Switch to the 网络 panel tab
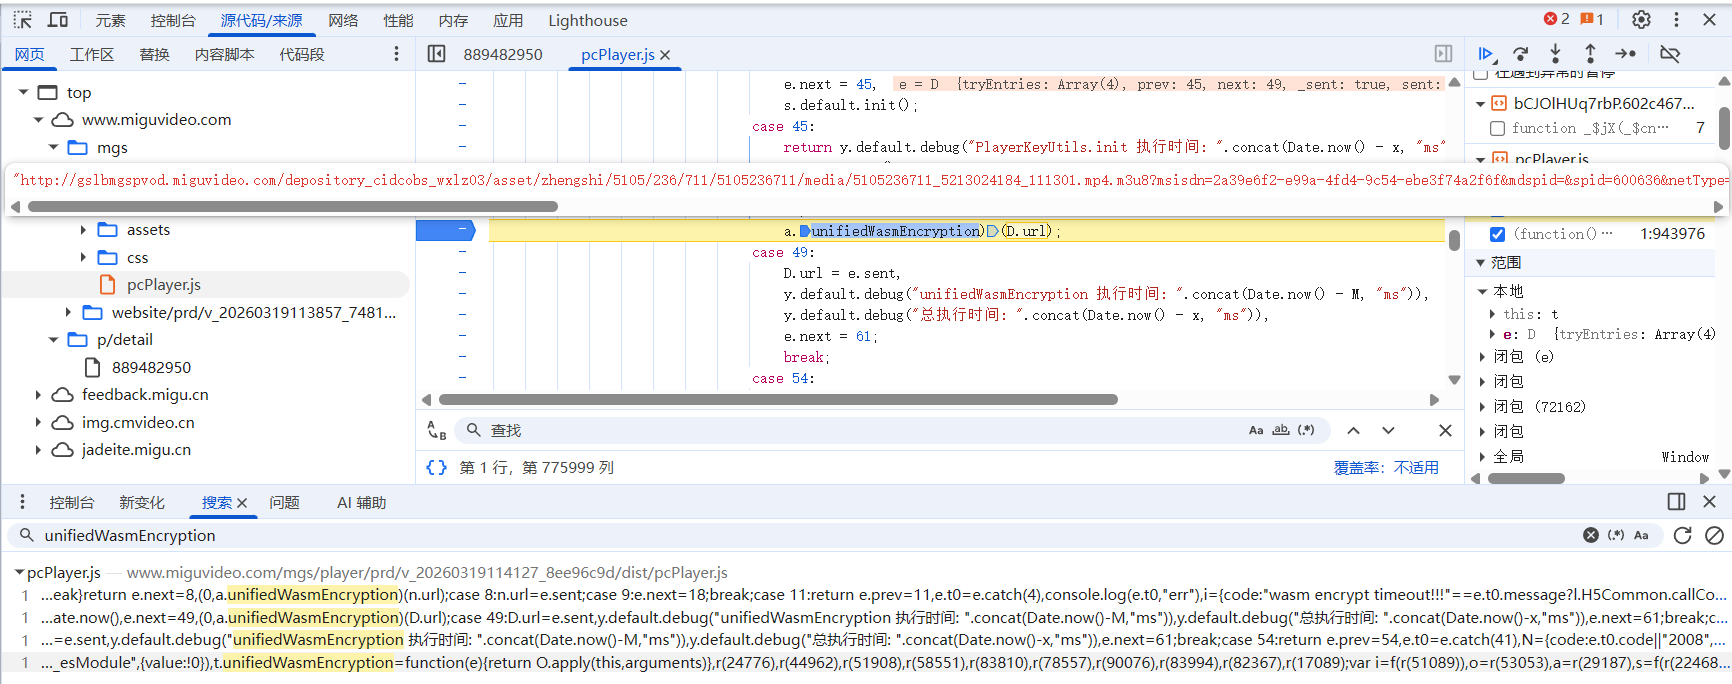The width and height of the screenshot is (1732, 684). point(343,20)
